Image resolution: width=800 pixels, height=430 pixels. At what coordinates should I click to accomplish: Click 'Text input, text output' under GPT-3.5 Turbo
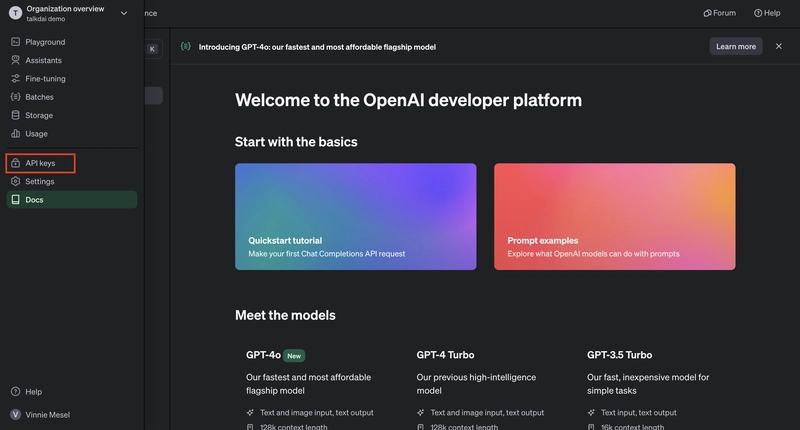click(x=639, y=413)
